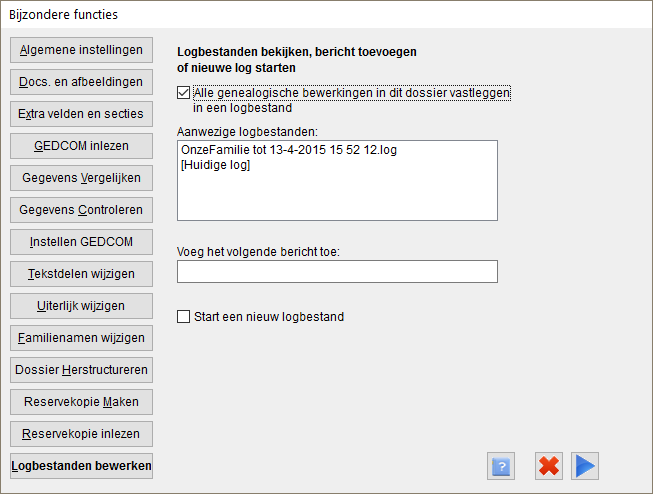Screen dimensions: 653x494
Task: Open Algemene instellingen section
Action: click(x=81, y=50)
